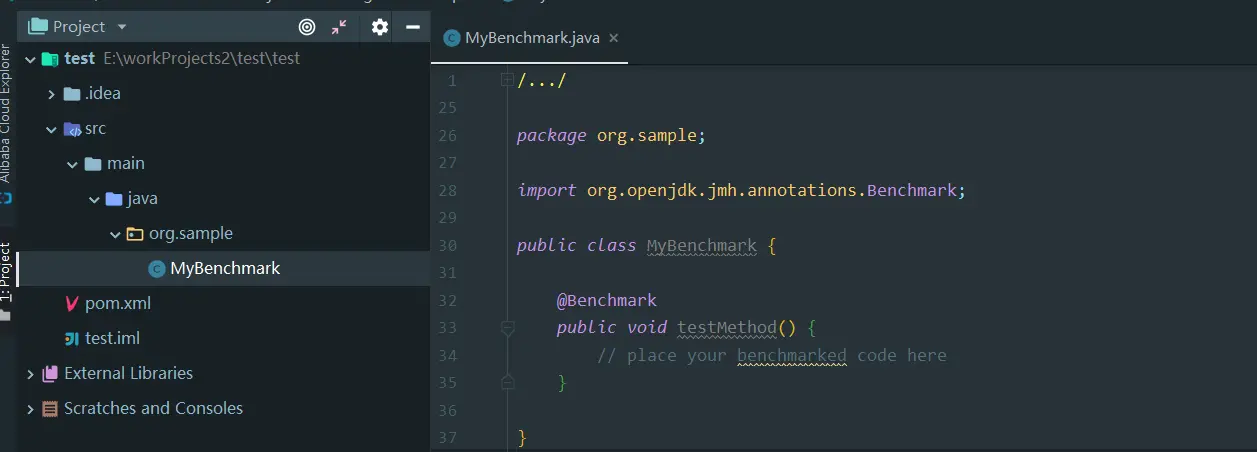Click the import org.openjdk.jmh line
Viewport: 1257px width, 452px height.
(x=742, y=190)
